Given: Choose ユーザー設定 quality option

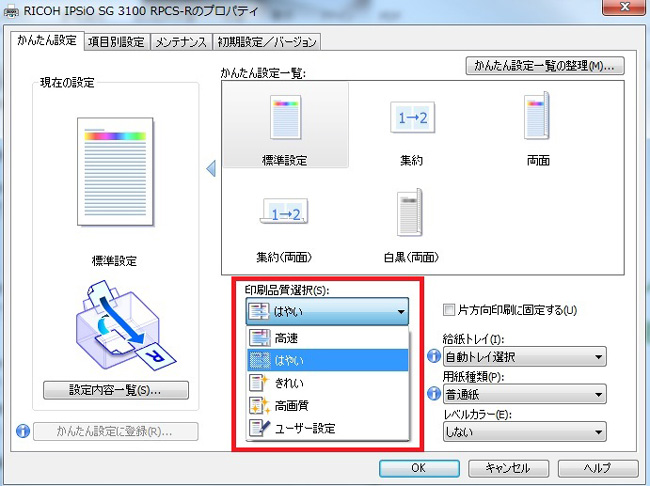Looking at the screenshot, I should (x=327, y=428).
